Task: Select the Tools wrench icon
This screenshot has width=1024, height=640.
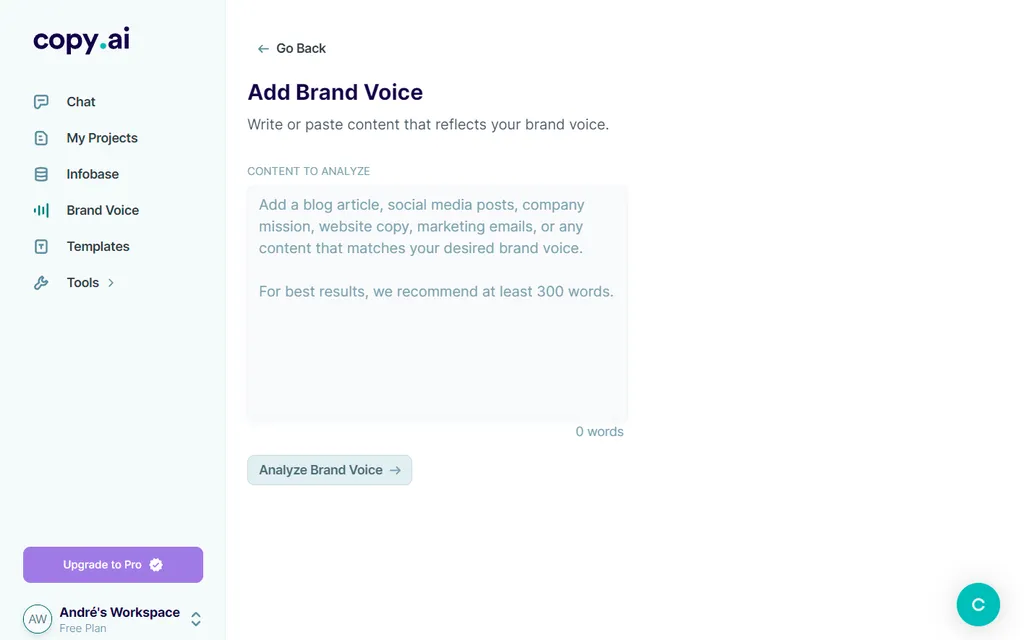Action: coord(40,282)
